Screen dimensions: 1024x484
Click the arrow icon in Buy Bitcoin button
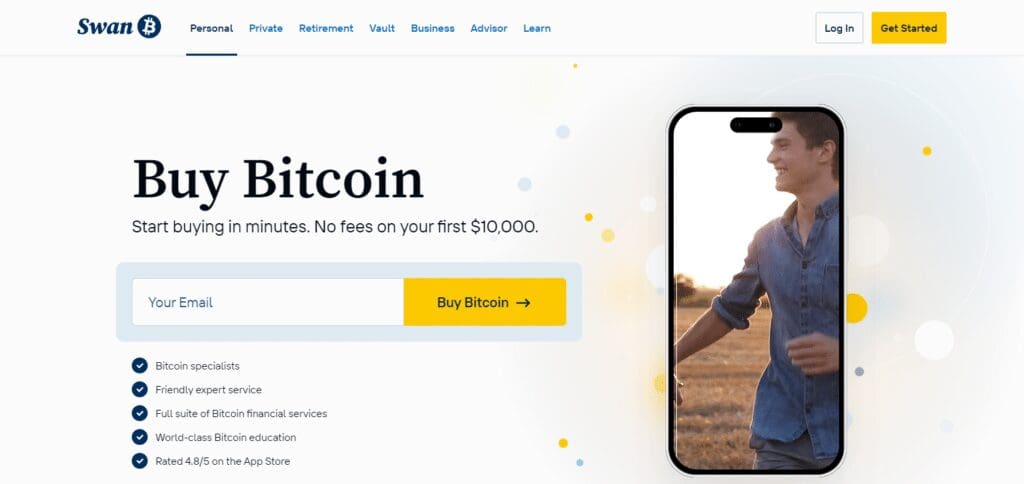tap(523, 302)
